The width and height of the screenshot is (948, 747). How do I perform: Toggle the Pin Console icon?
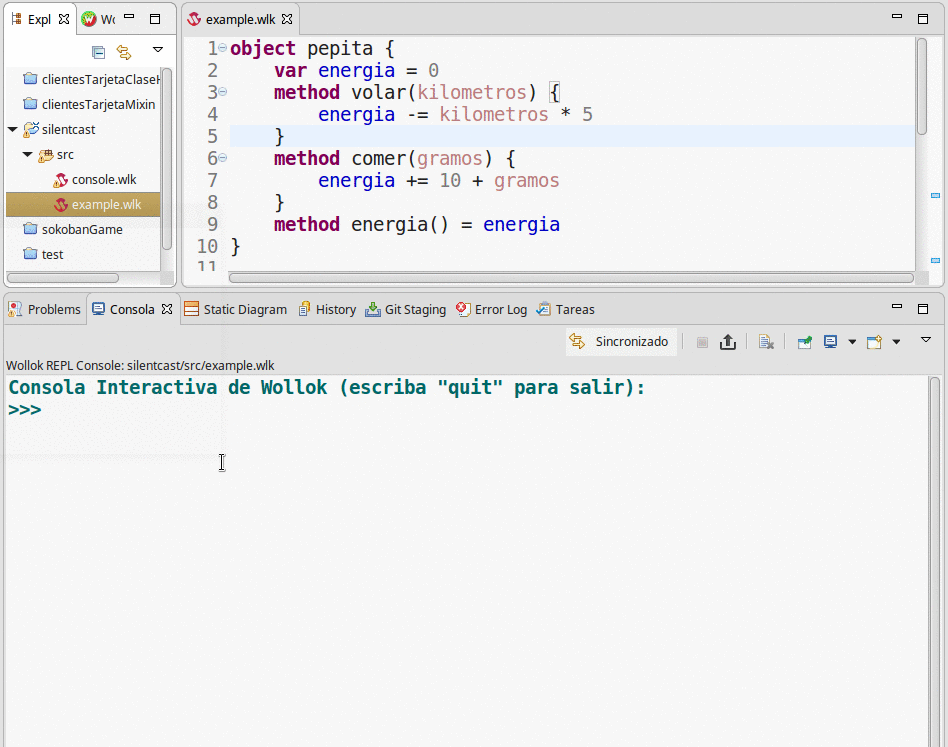(x=804, y=342)
